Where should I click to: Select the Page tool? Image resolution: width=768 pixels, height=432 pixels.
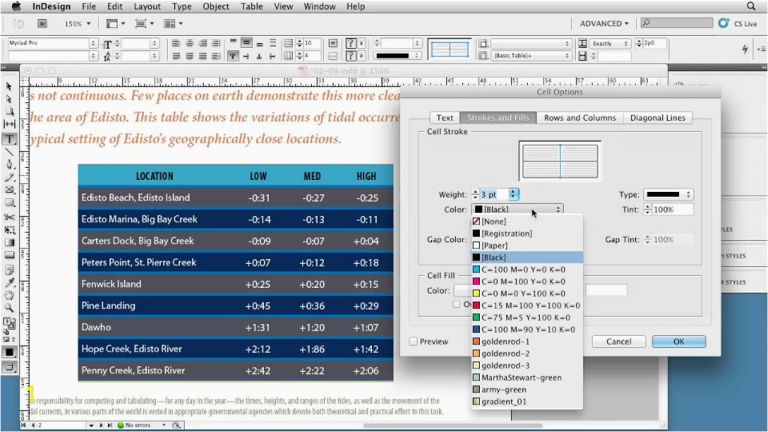point(9,112)
